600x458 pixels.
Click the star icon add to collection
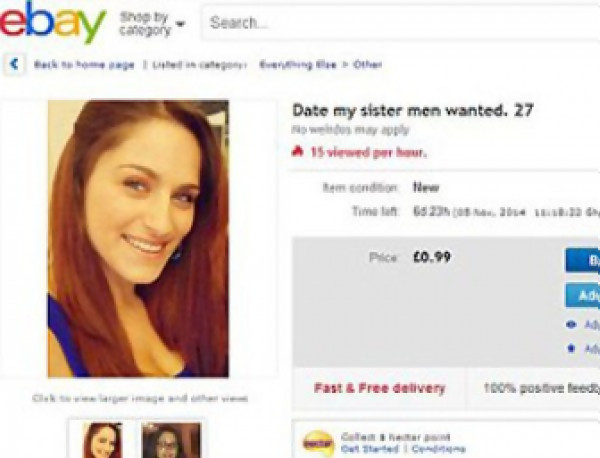click(571, 348)
